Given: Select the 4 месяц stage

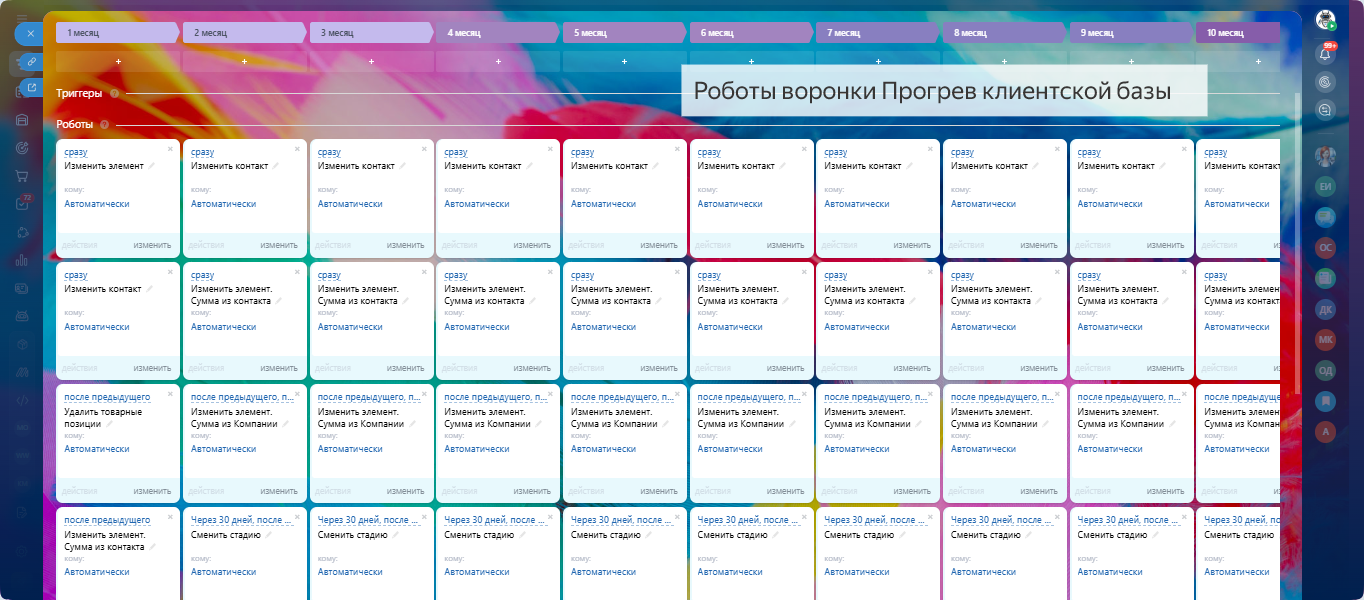Looking at the screenshot, I should [498, 33].
